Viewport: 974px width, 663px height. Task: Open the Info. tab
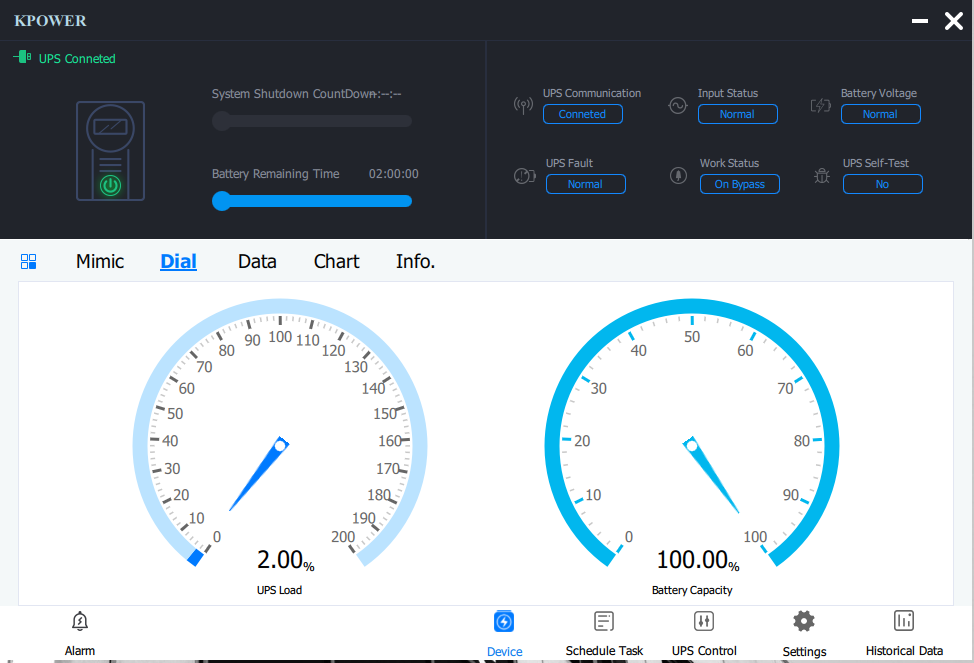pyautogui.click(x=416, y=262)
